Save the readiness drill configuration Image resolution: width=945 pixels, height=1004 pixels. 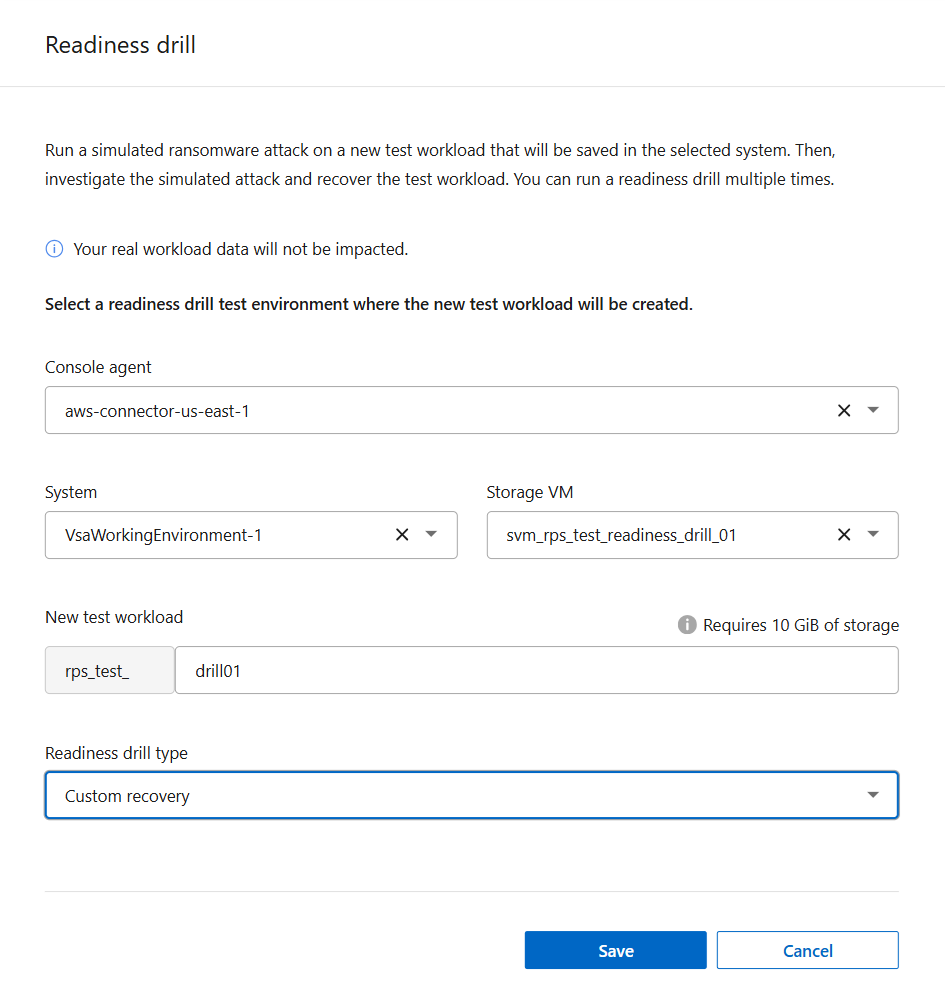click(x=615, y=950)
